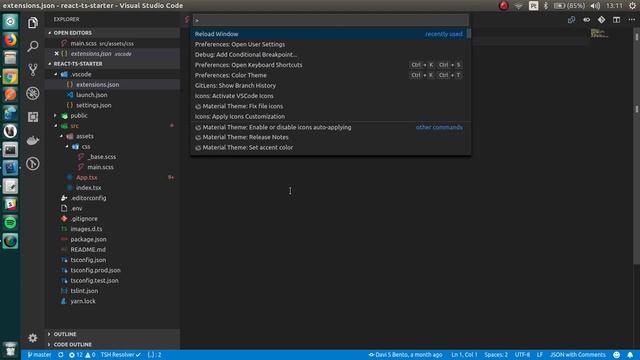The width and height of the screenshot is (640, 360).
Task: Open the editor More Actions menu
Action: (631, 20)
